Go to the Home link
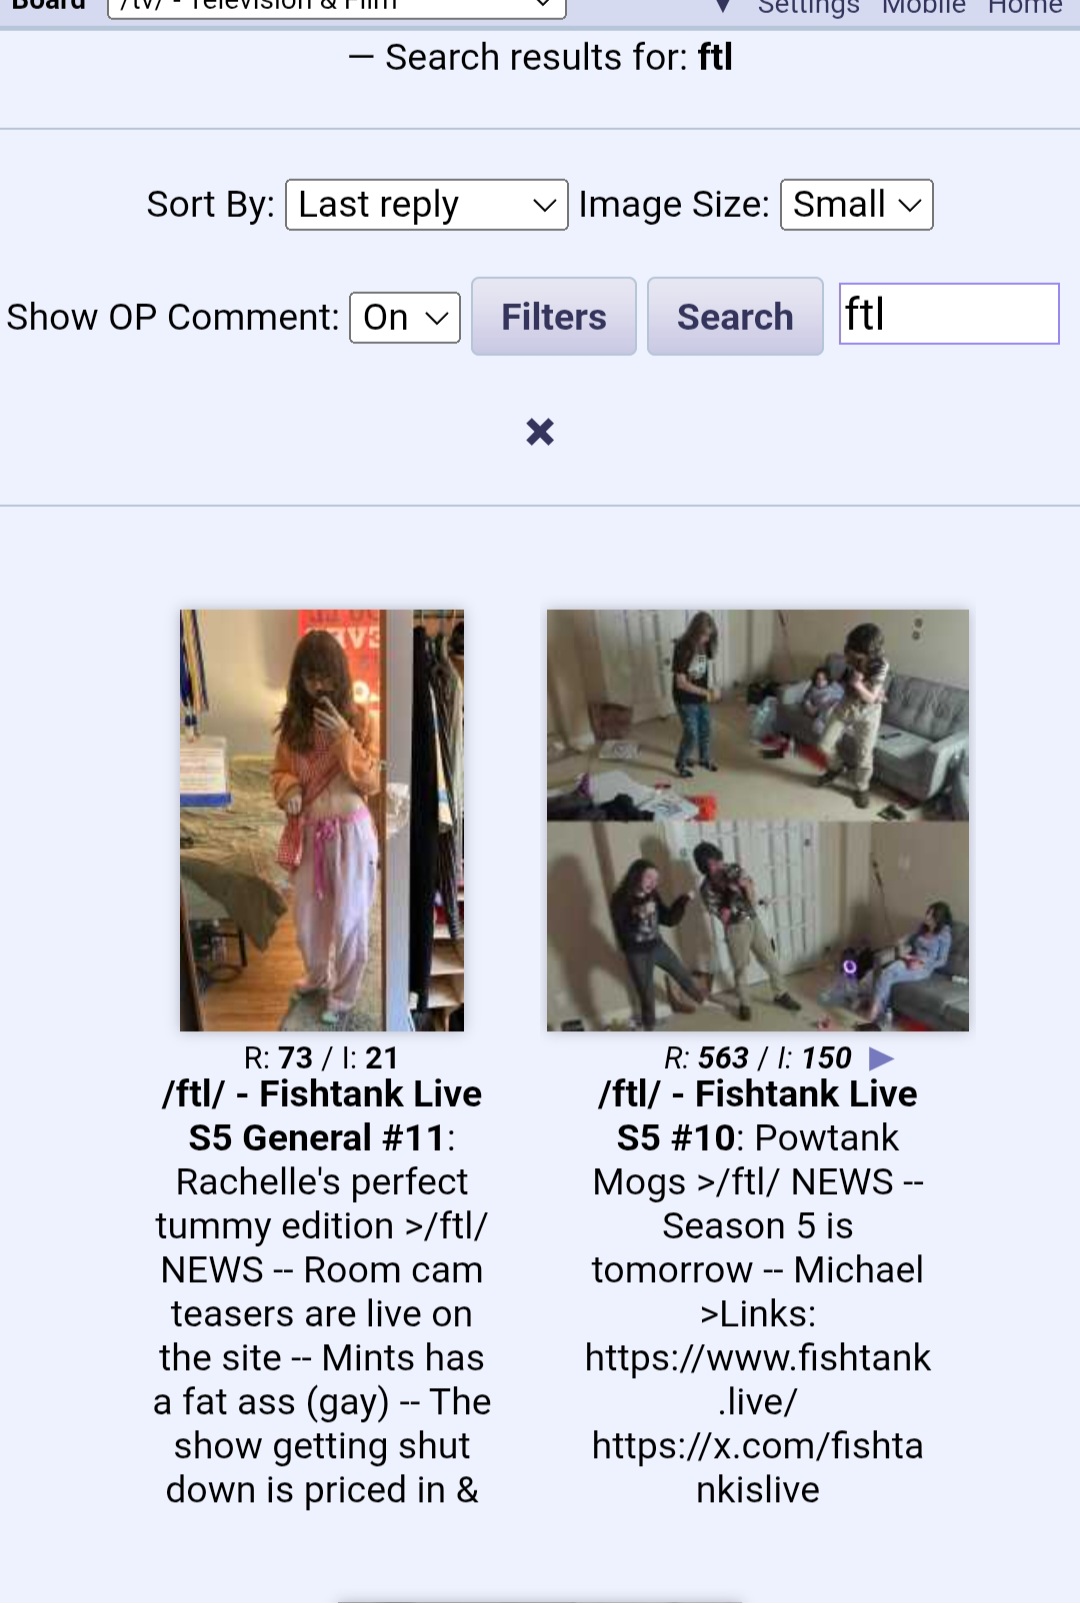Viewport: 1080px width, 1603px height. [x=1025, y=7]
